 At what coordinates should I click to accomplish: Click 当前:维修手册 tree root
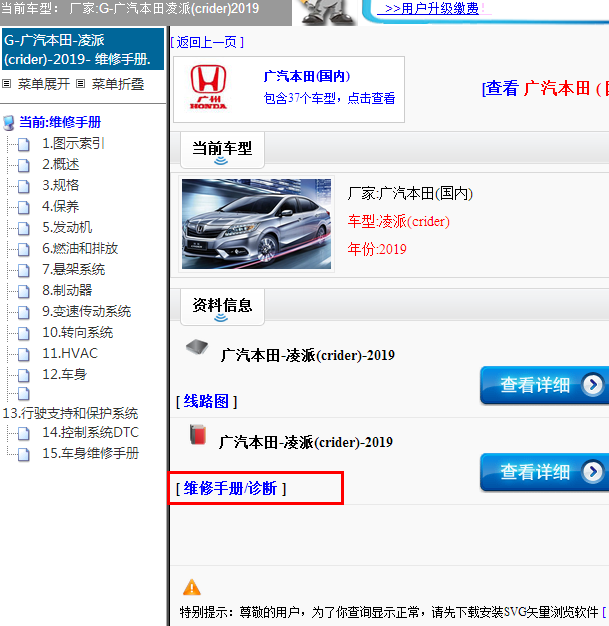coord(60,123)
